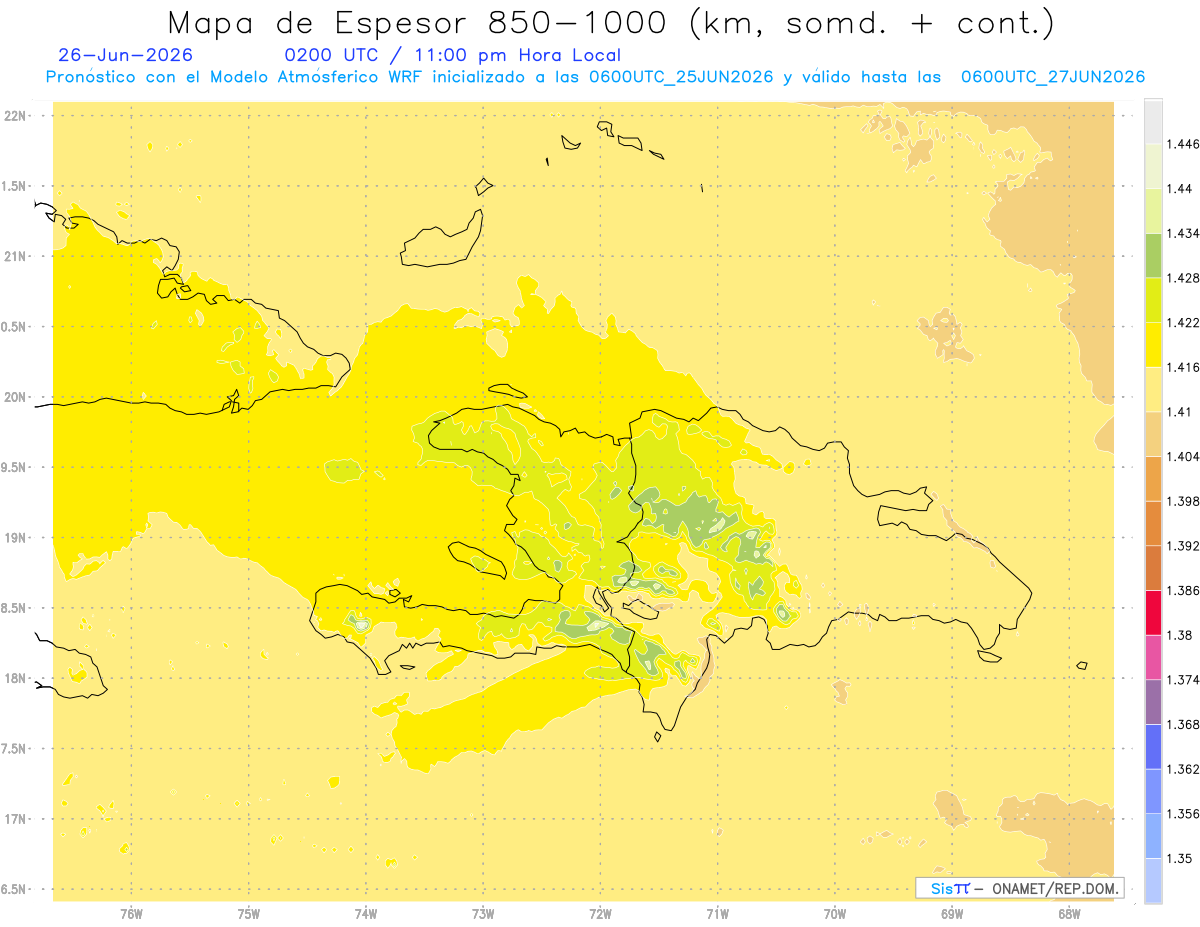Click the legend value 1.416

pyautogui.click(x=1183, y=368)
